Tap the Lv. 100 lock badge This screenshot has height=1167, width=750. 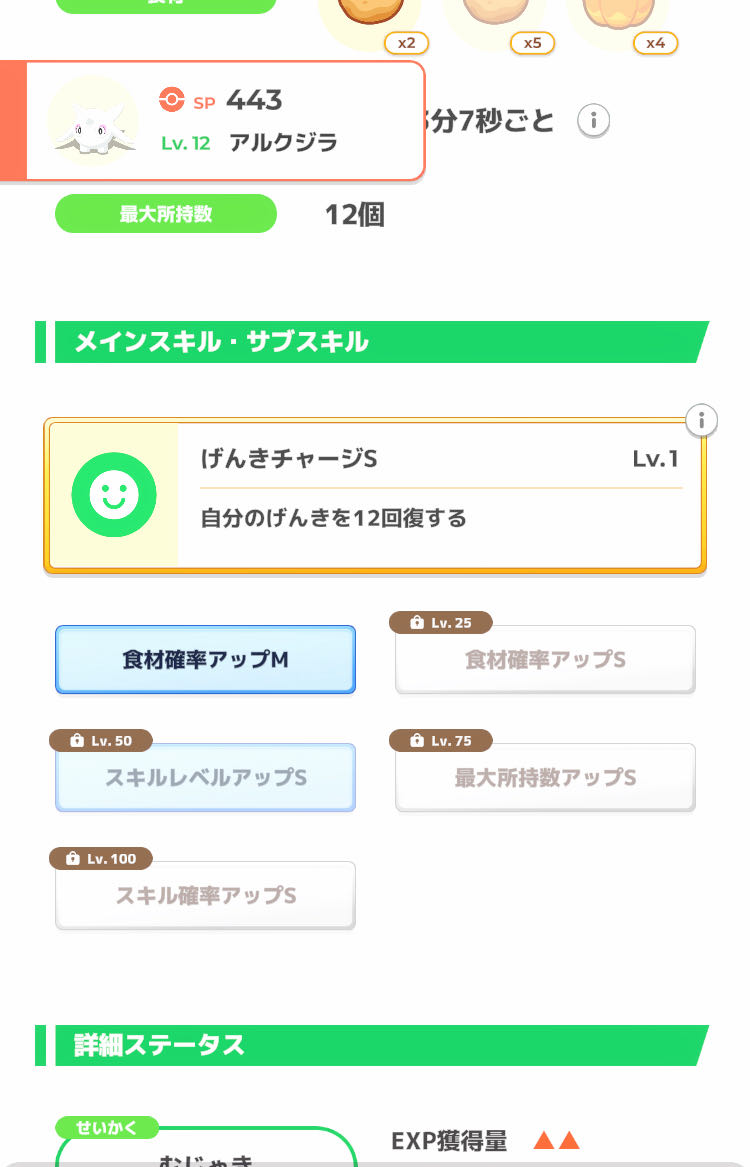[x=101, y=859]
